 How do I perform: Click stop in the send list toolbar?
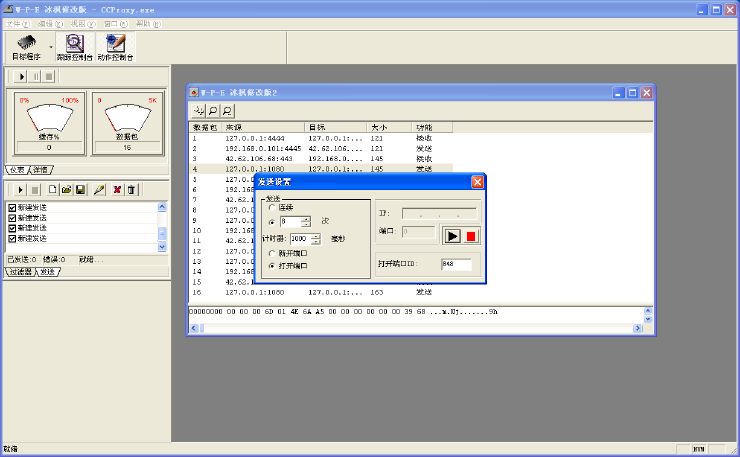[34, 190]
